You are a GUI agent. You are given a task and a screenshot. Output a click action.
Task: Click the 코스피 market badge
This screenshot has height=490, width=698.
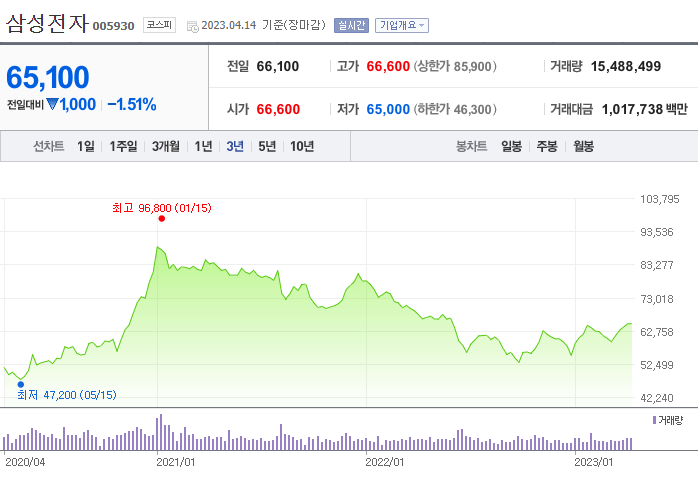pyautogui.click(x=159, y=25)
